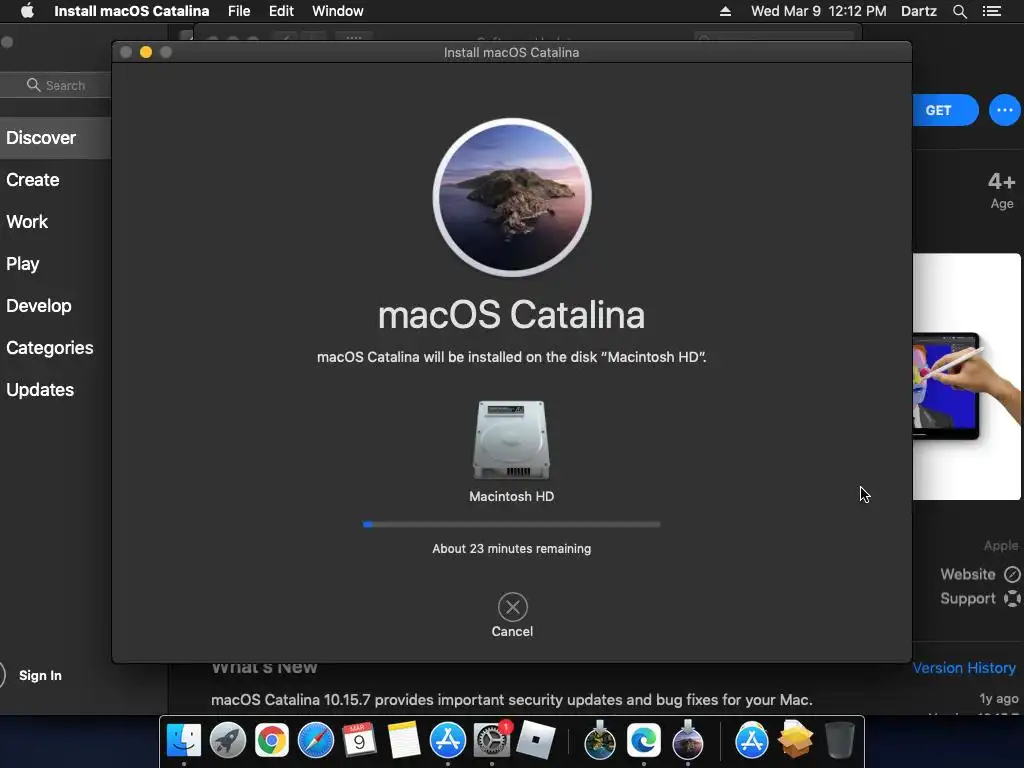Image resolution: width=1024 pixels, height=768 pixels.
Task: Open Roblox icon in Dock
Action: 536,741
